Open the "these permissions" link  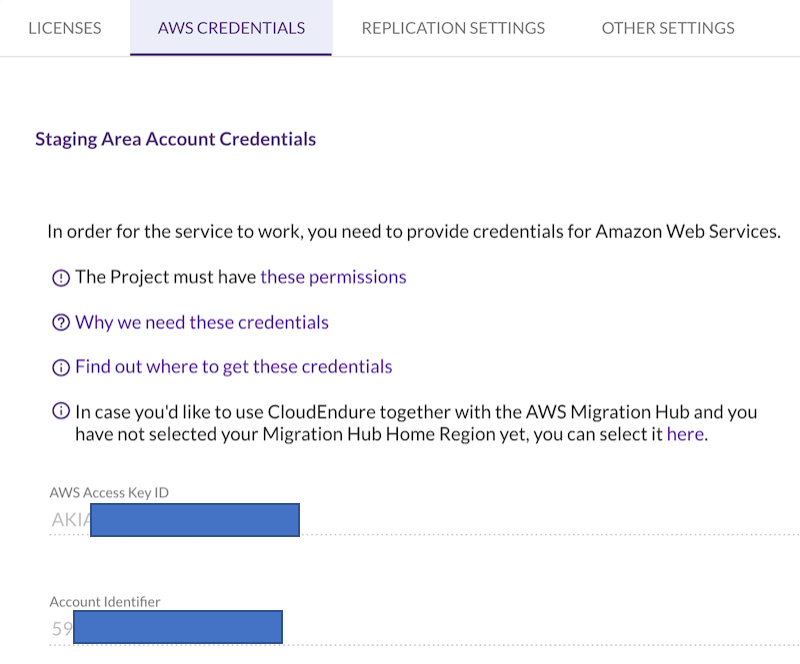(333, 277)
